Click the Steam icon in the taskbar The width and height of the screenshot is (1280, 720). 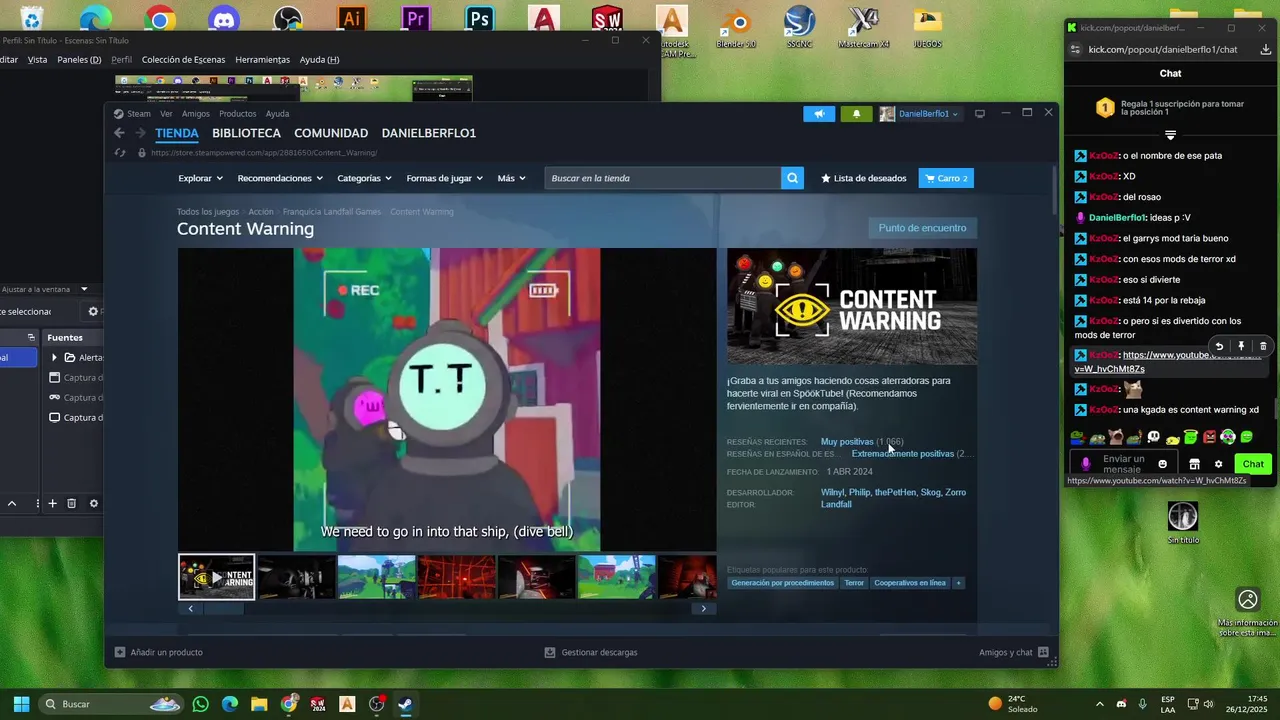tap(405, 704)
